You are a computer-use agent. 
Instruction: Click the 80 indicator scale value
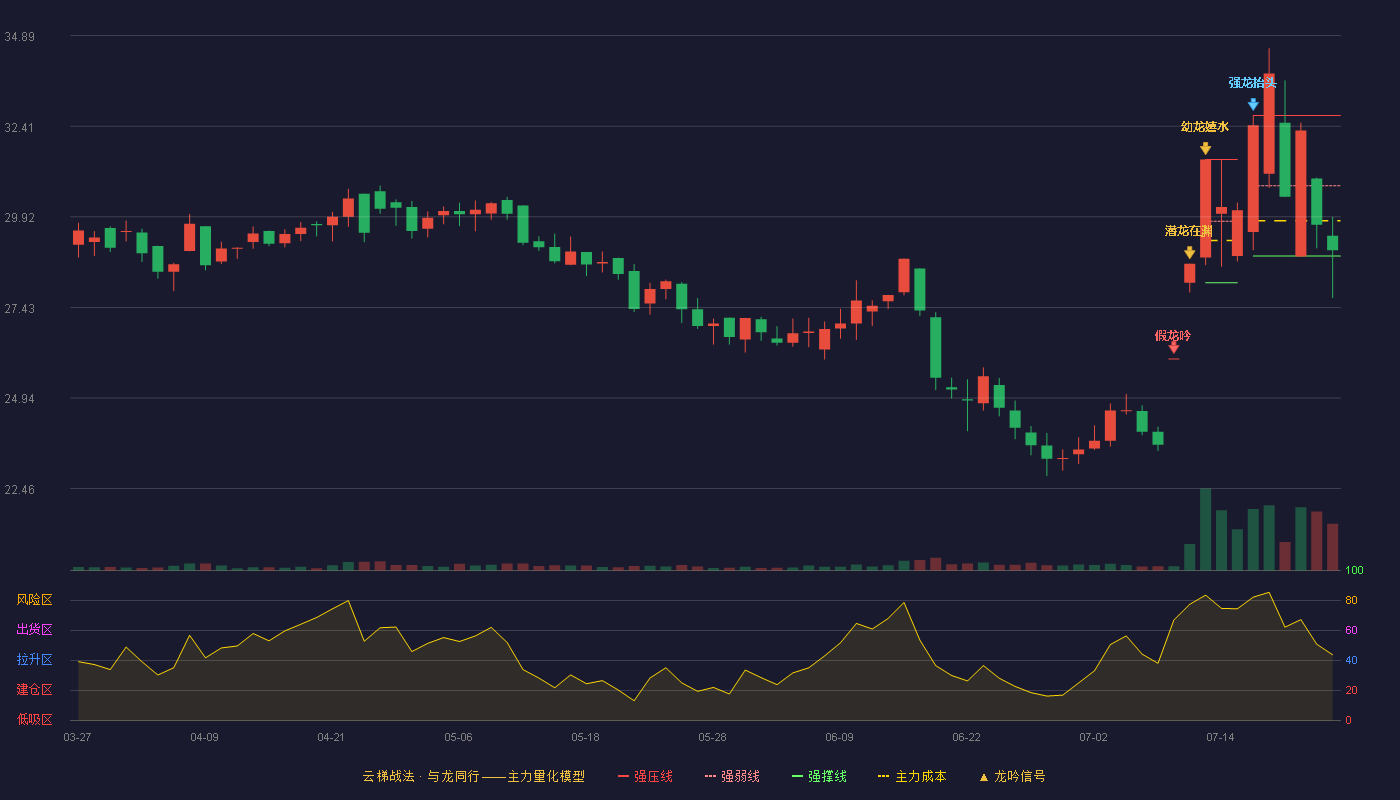[x=1350, y=600]
